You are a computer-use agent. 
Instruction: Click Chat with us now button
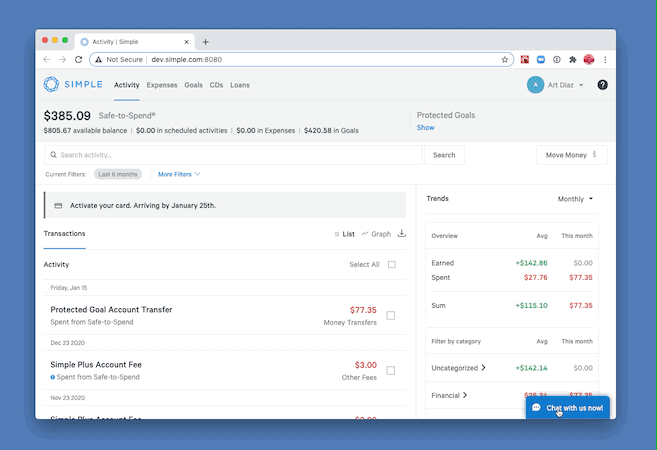[x=568, y=407]
